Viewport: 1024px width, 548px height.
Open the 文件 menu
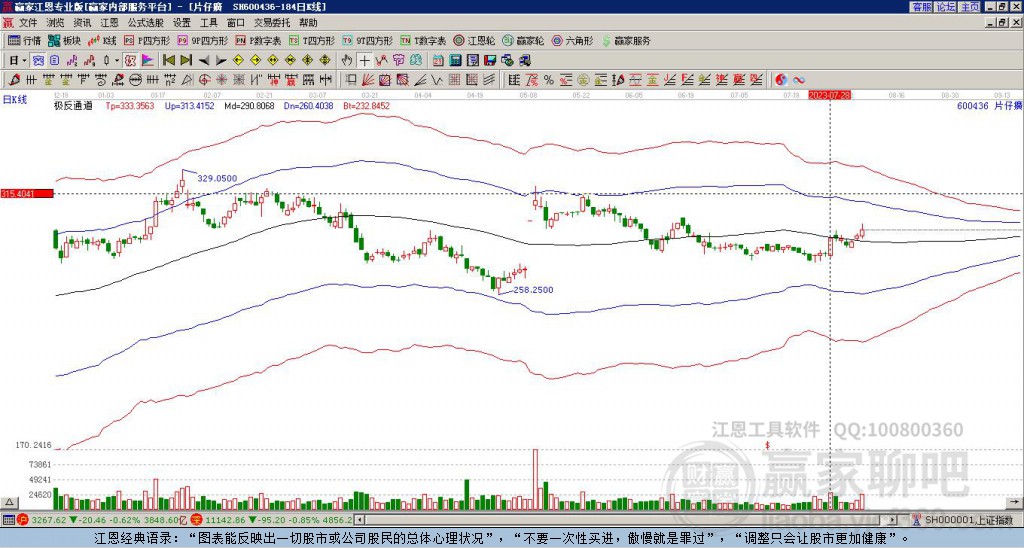click(28, 23)
